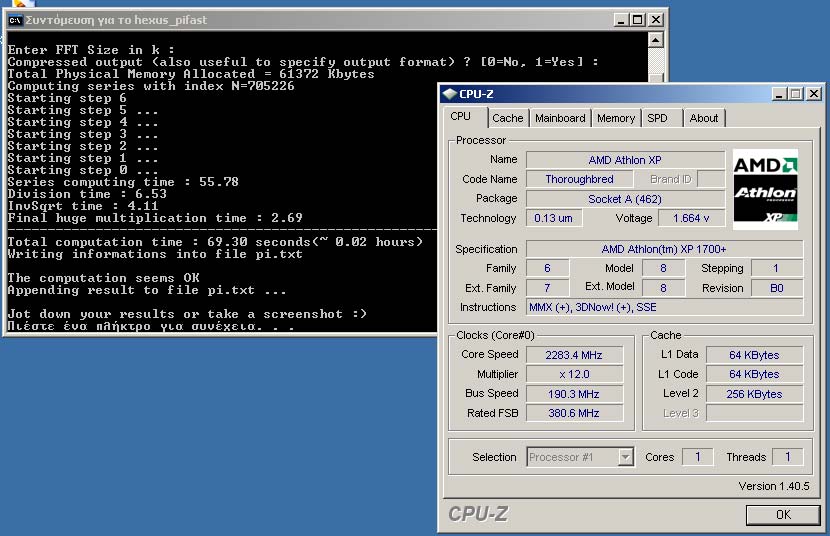This screenshot has width=830, height=536.
Task: Click the console window C:\ icon
Action: (15, 20)
